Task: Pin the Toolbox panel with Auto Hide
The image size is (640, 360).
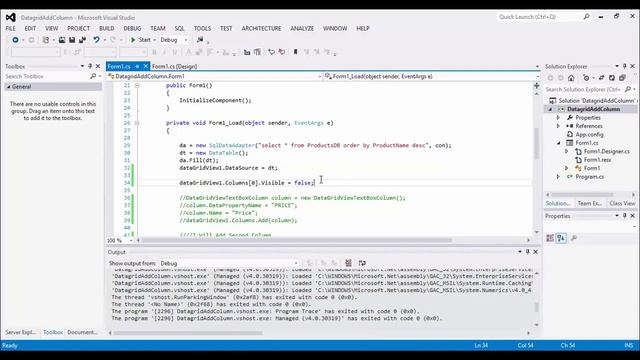Action: (x=90, y=66)
